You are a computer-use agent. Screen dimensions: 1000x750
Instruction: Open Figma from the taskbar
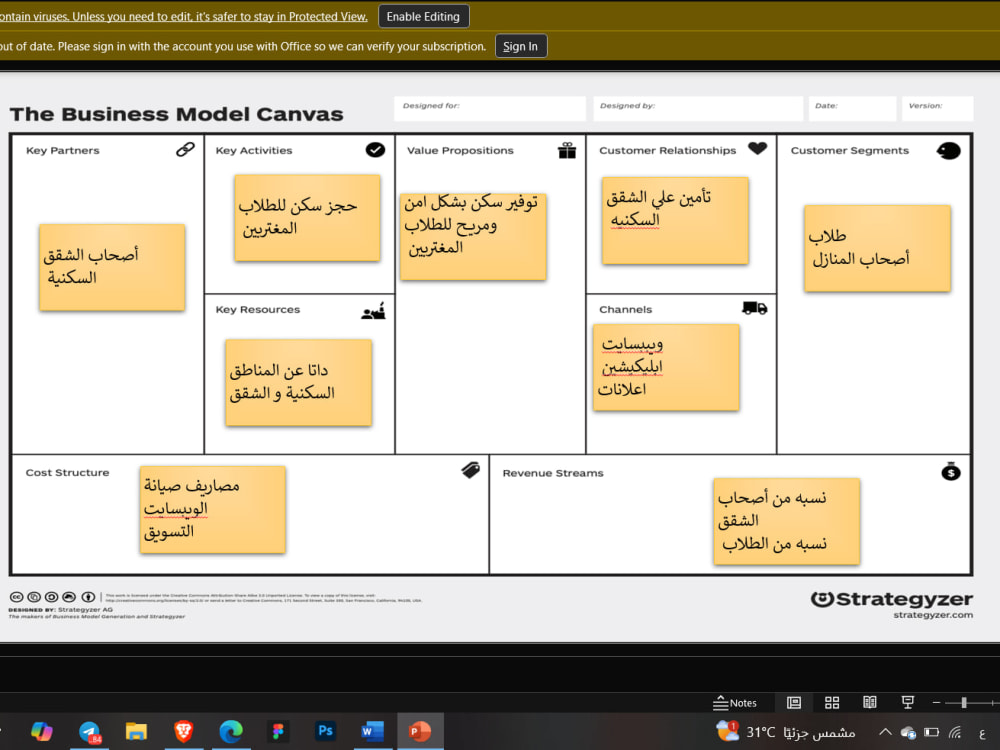point(278,731)
